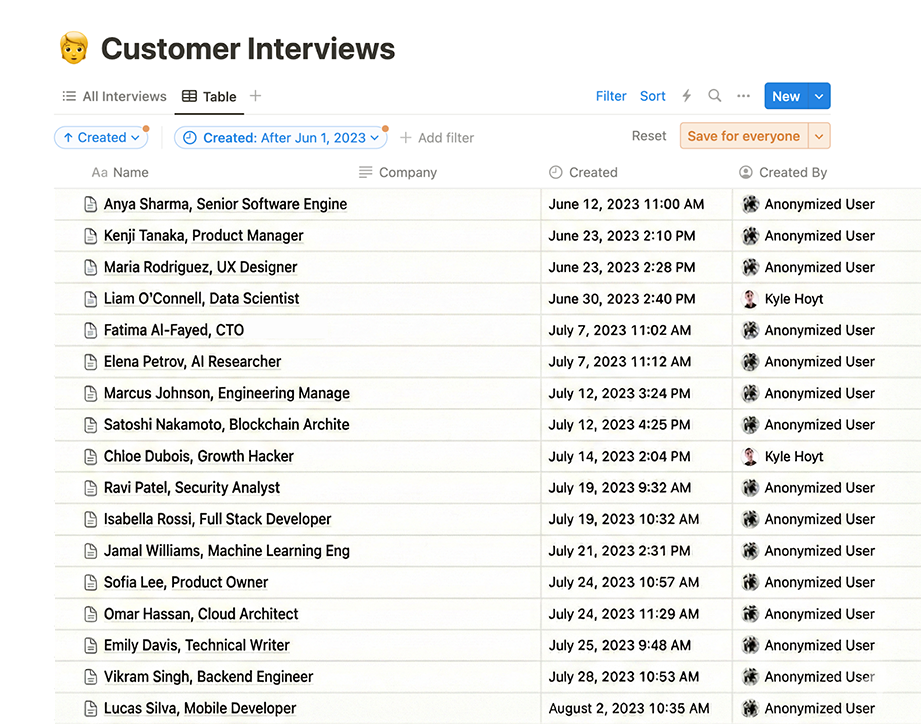The height and width of the screenshot is (724, 921).
Task: Open the three-dot view options menu
Action: pos(743,96)
